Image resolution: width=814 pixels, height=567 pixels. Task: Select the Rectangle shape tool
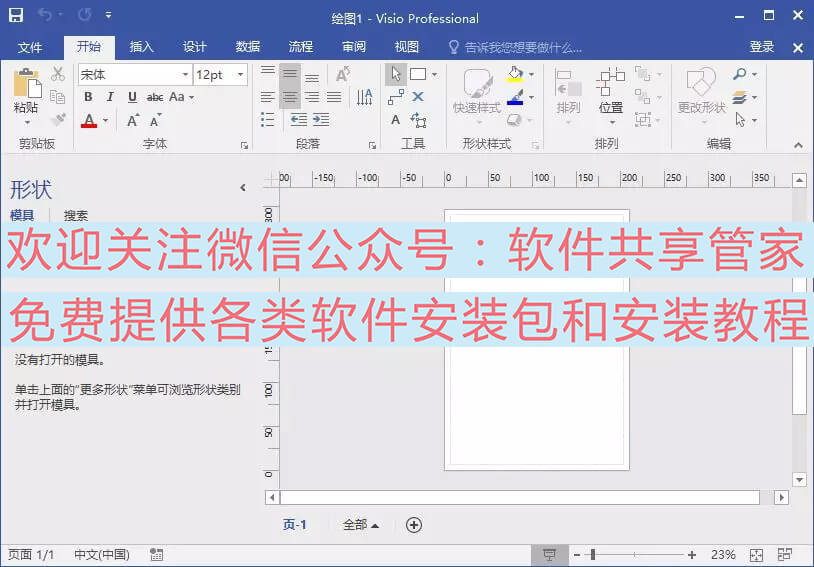418,74
